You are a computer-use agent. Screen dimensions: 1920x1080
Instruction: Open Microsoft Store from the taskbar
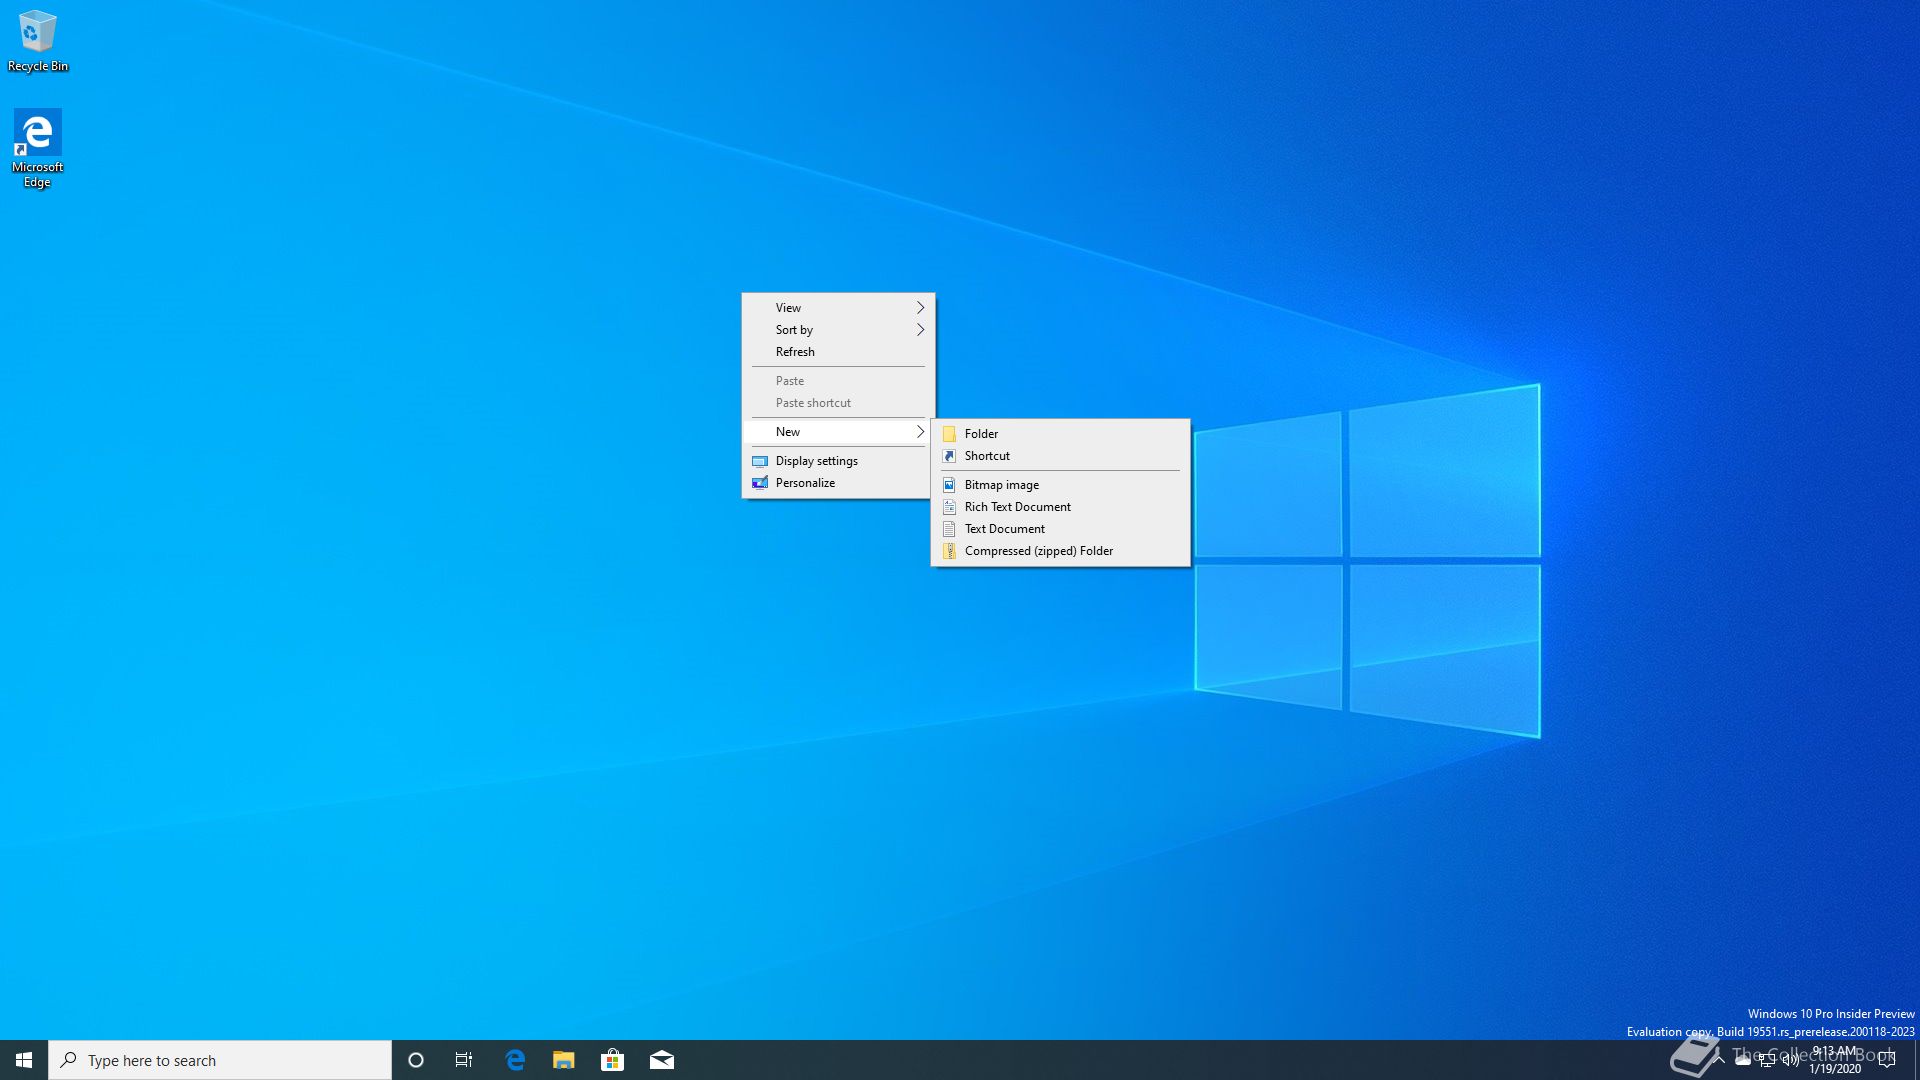tap(612, 1060)
